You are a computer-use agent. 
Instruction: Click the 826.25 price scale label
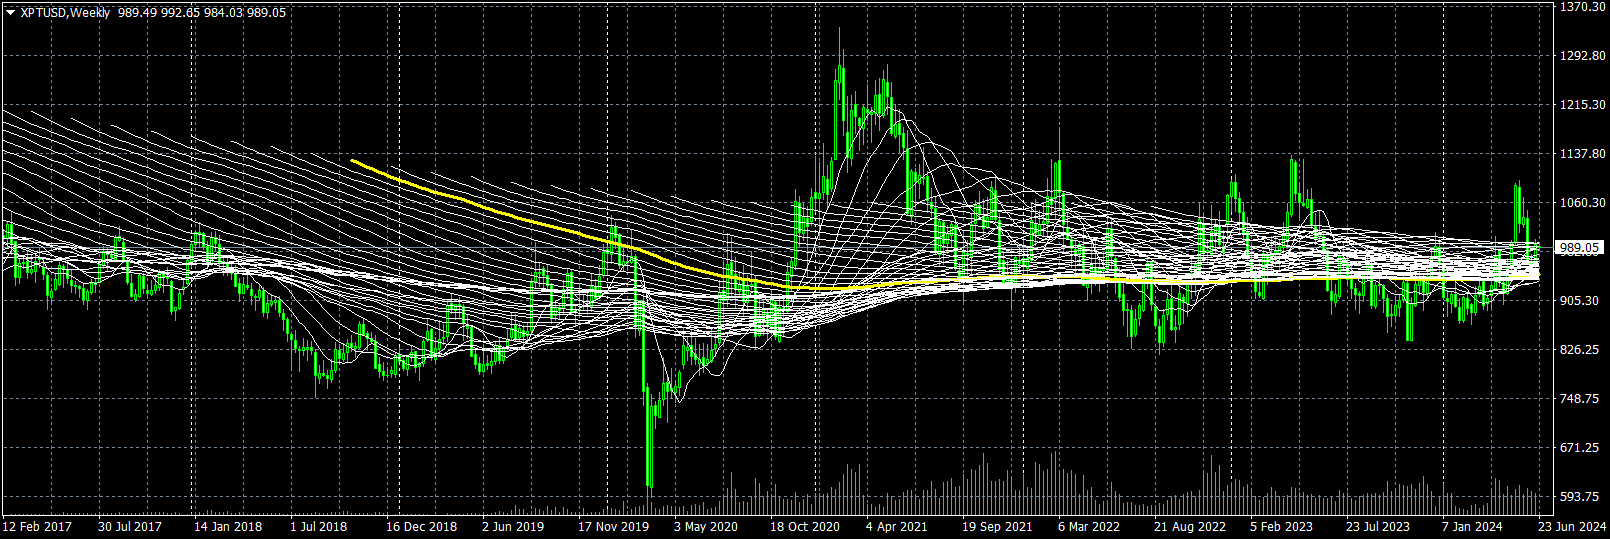pyautogui.click(x=1580, y=350)
